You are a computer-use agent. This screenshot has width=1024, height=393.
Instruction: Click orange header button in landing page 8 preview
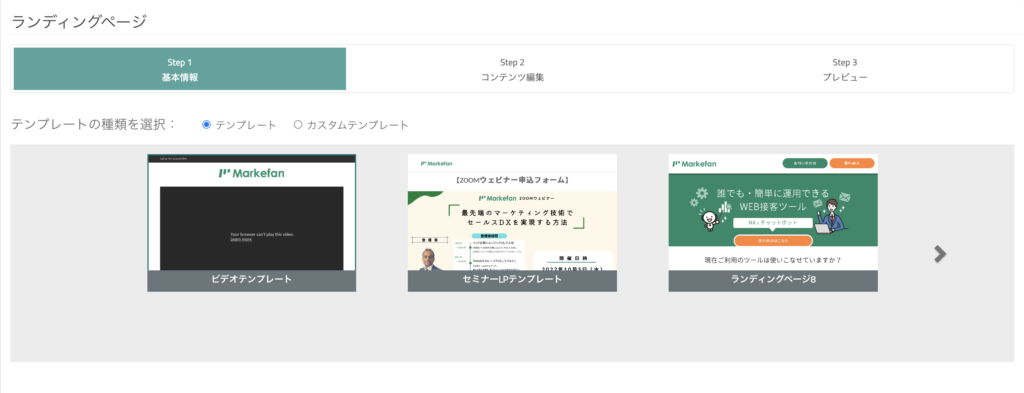pyautogui.click(x=852, y=163)
